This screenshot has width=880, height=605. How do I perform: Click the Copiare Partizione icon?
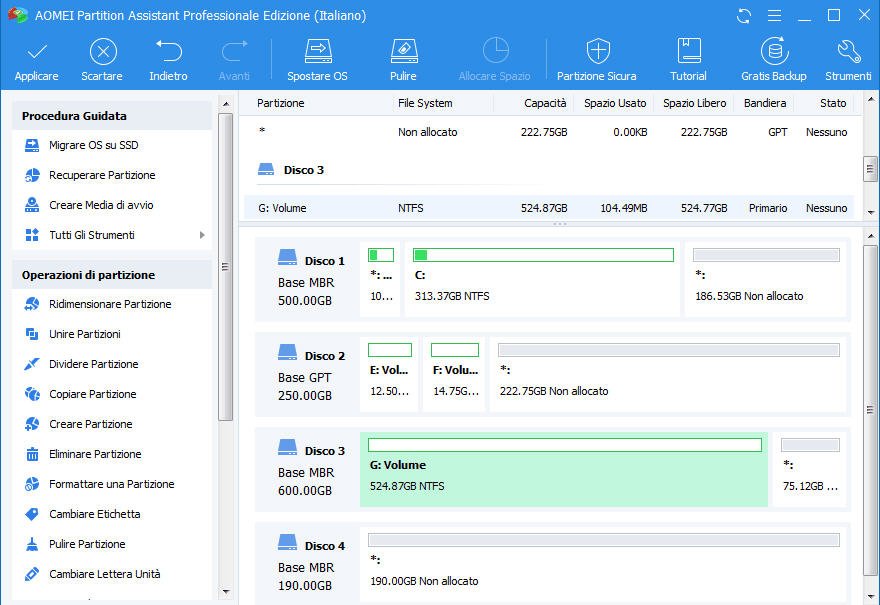pos(32,394)
